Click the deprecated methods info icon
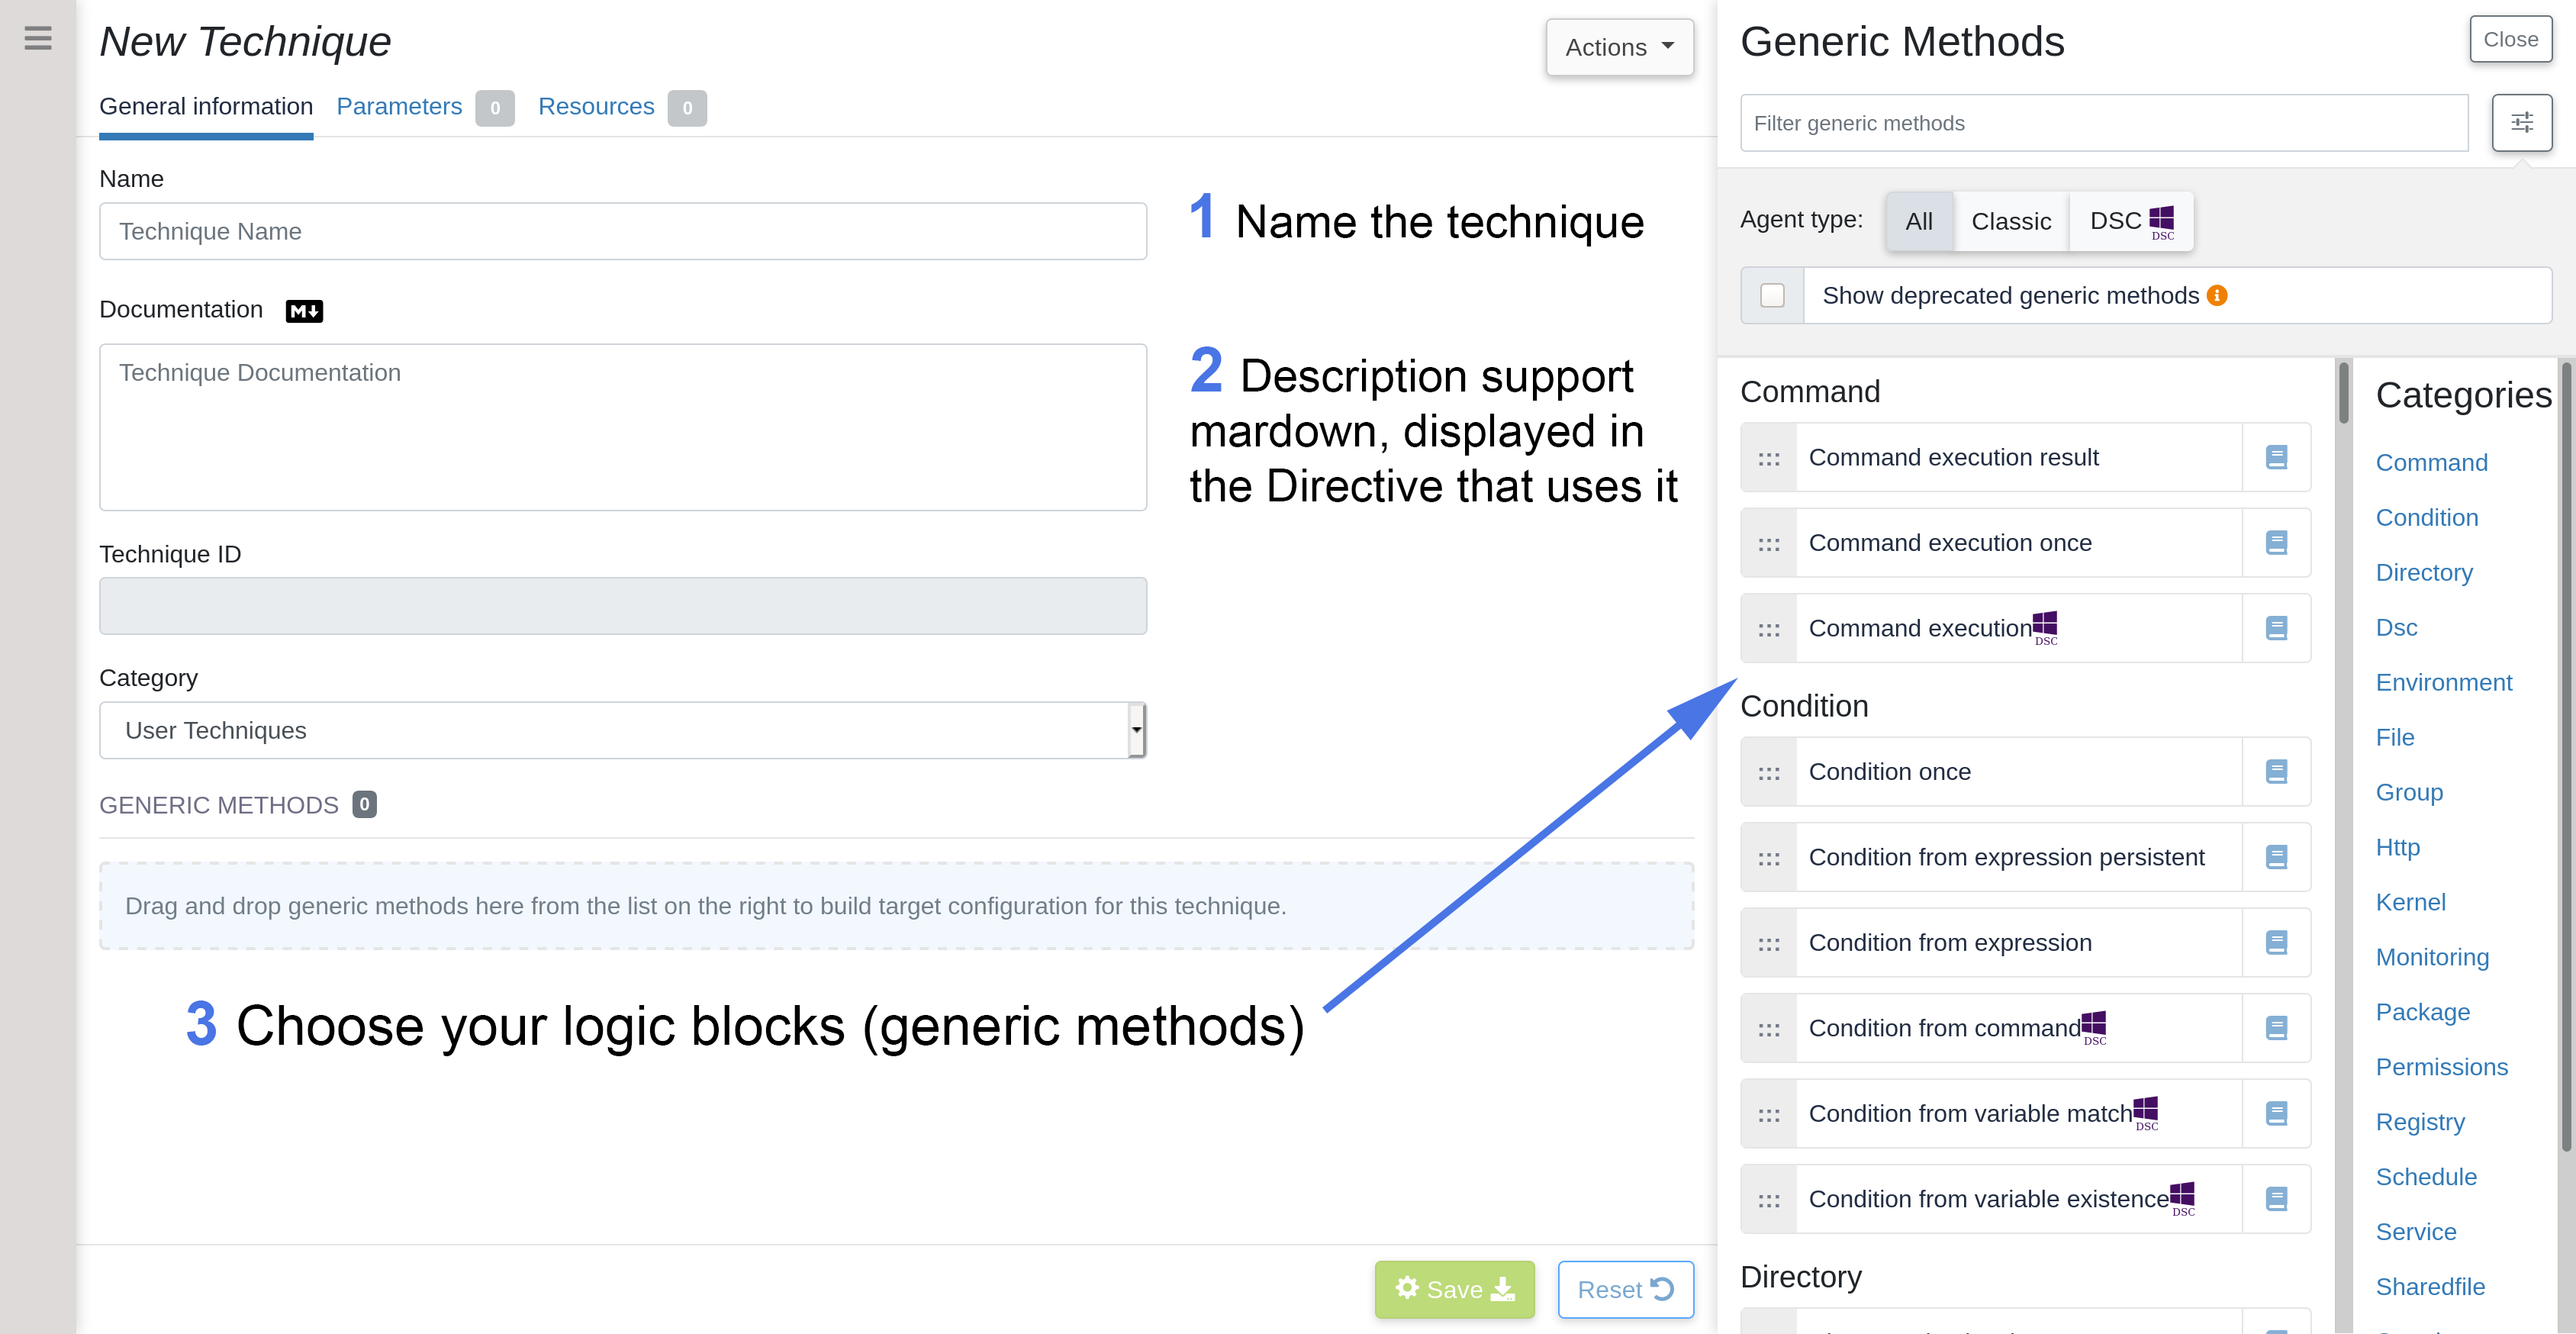The height and width of the screenshot is (1334, 2576). tap(2217, 296)
